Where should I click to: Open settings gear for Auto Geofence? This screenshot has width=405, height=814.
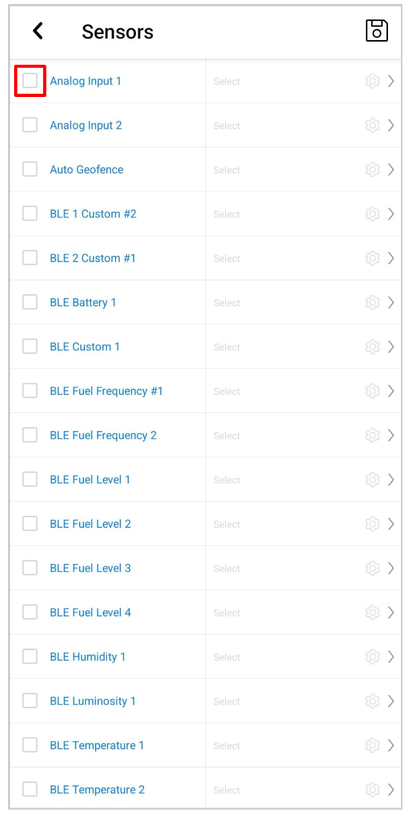coord(372,170)
